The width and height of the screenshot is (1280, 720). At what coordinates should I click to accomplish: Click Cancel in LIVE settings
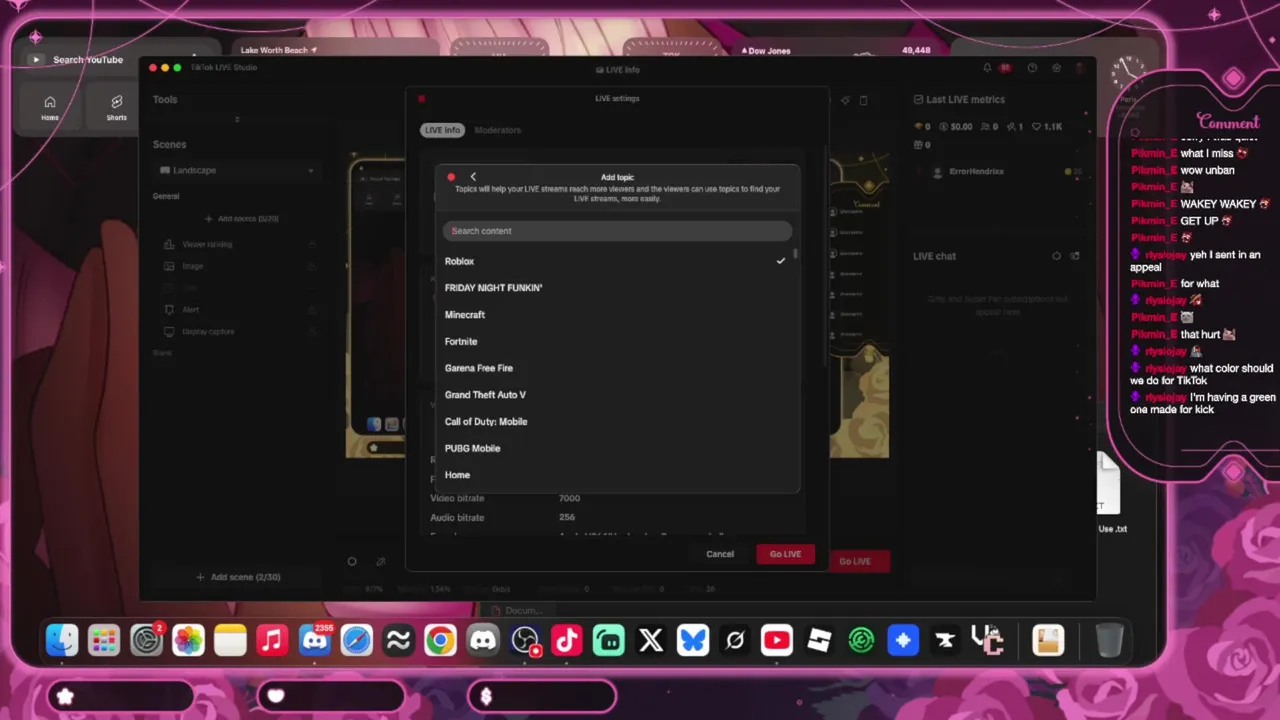pos(720,554)
